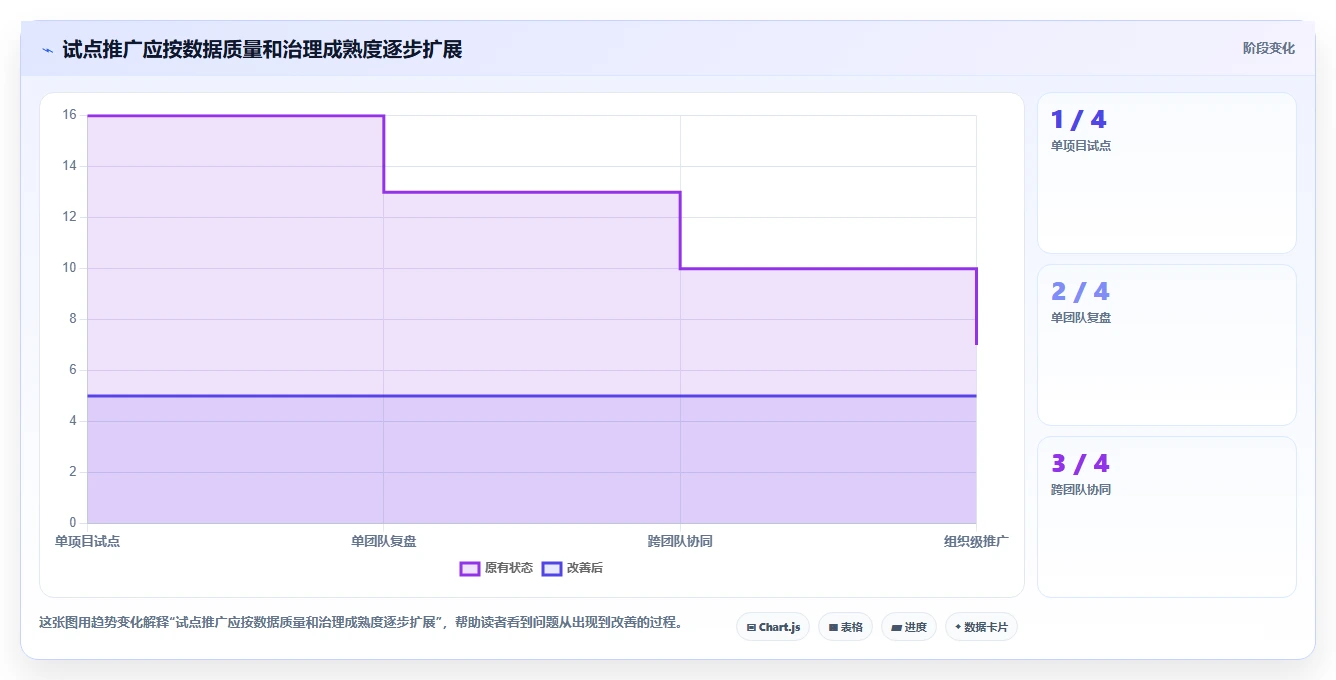Select the Chart.js tag chip

coord(773,627)
